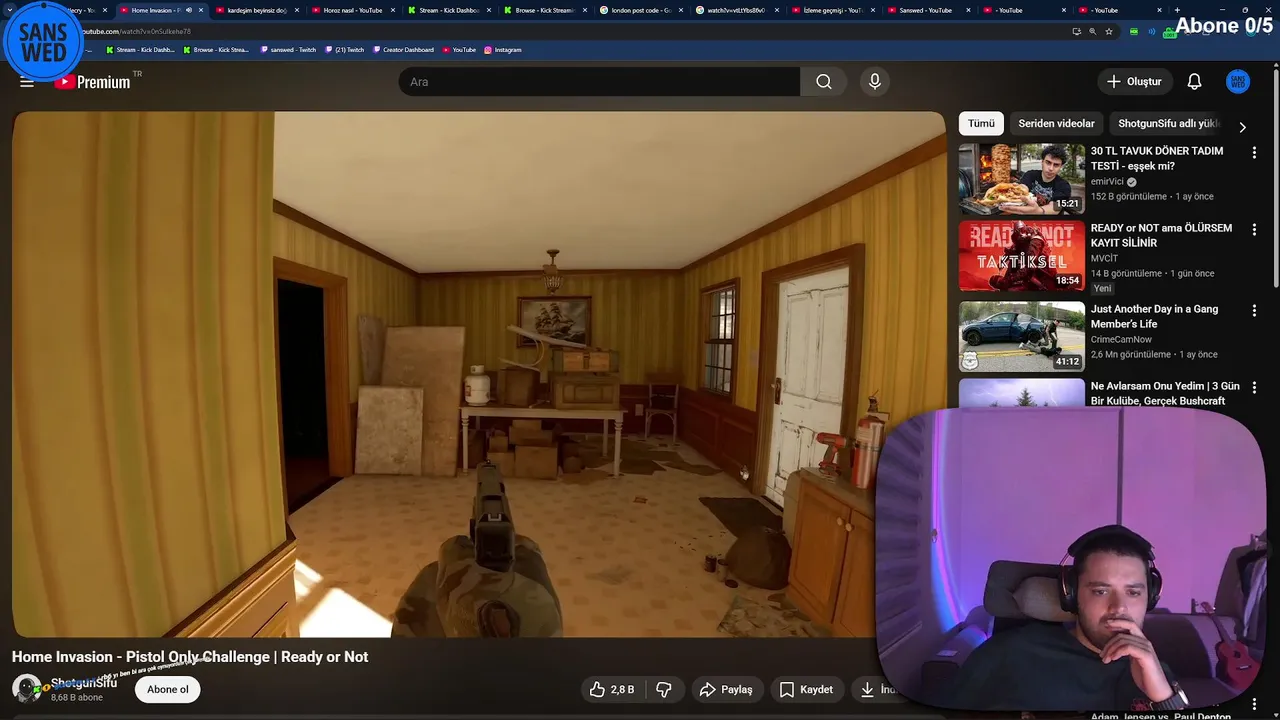Open Just Another Day Gang Member thumbnail
Viewport: 1280px width, 720px height.
[1021, 336]
